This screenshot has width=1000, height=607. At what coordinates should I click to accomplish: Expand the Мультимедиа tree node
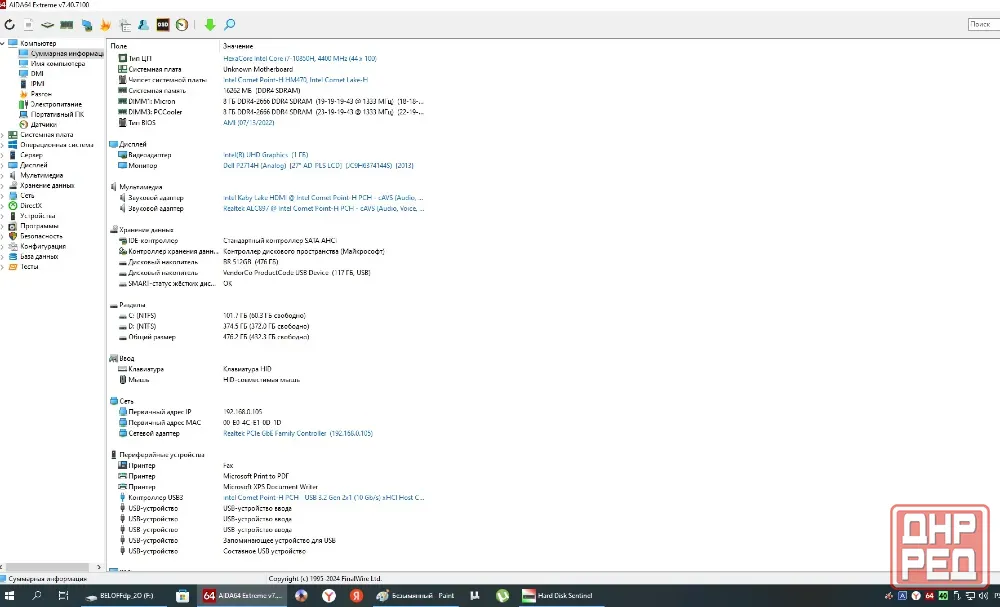pyautogui.click(x=3, y=175)
